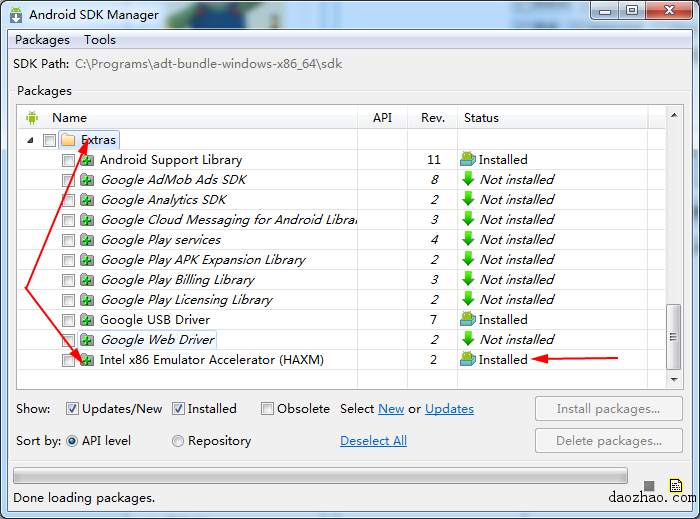This screenshot has height=519, width=700.
Task: Click package icon beside Google Cloud Messaging
Action: 87,220
